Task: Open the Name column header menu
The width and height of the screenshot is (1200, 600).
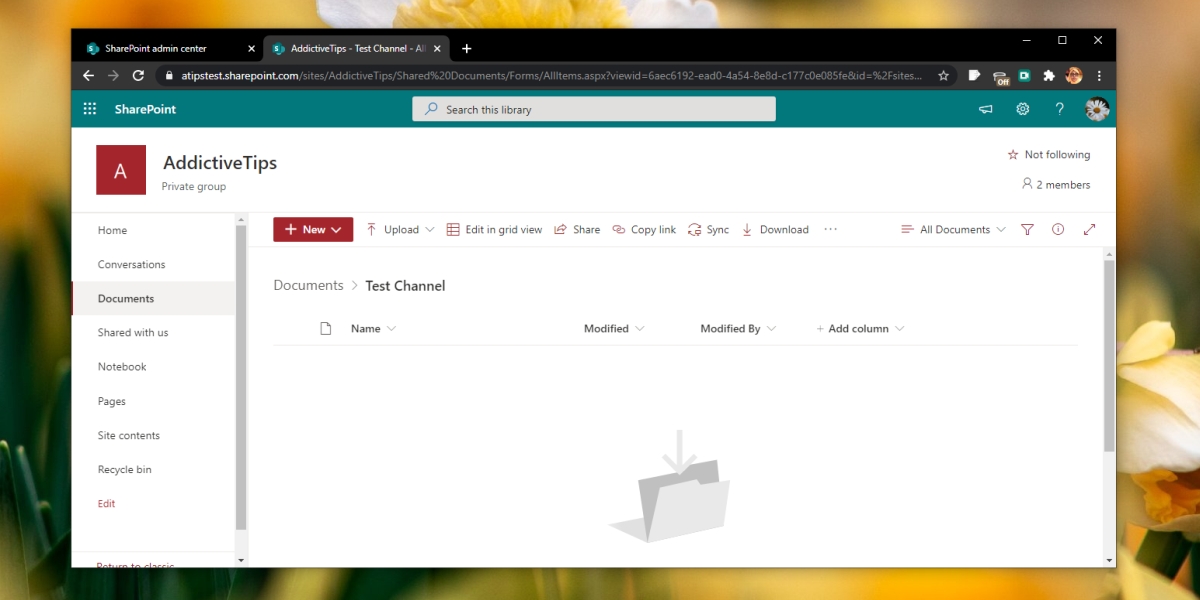Action: point(373,329)
